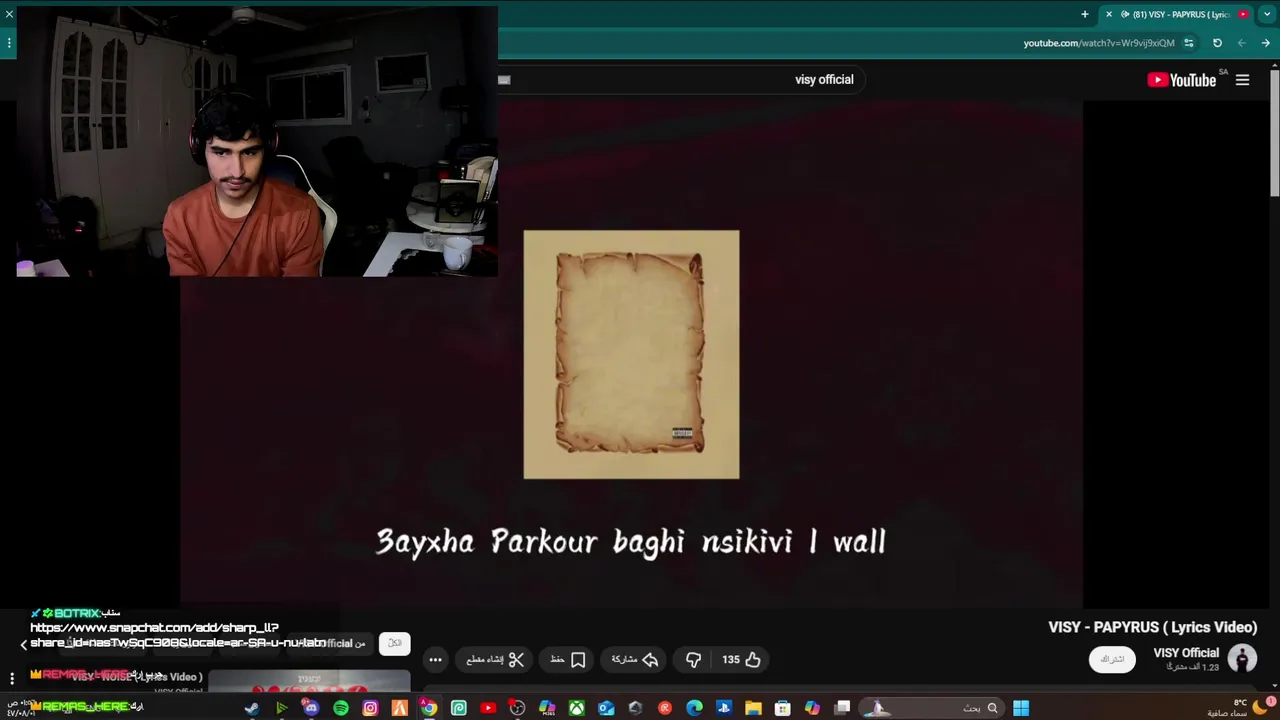Viewport: 1280px width, 720px height.
Task: Select the first filter chip above suggested videos
Action: click(395, 643)
